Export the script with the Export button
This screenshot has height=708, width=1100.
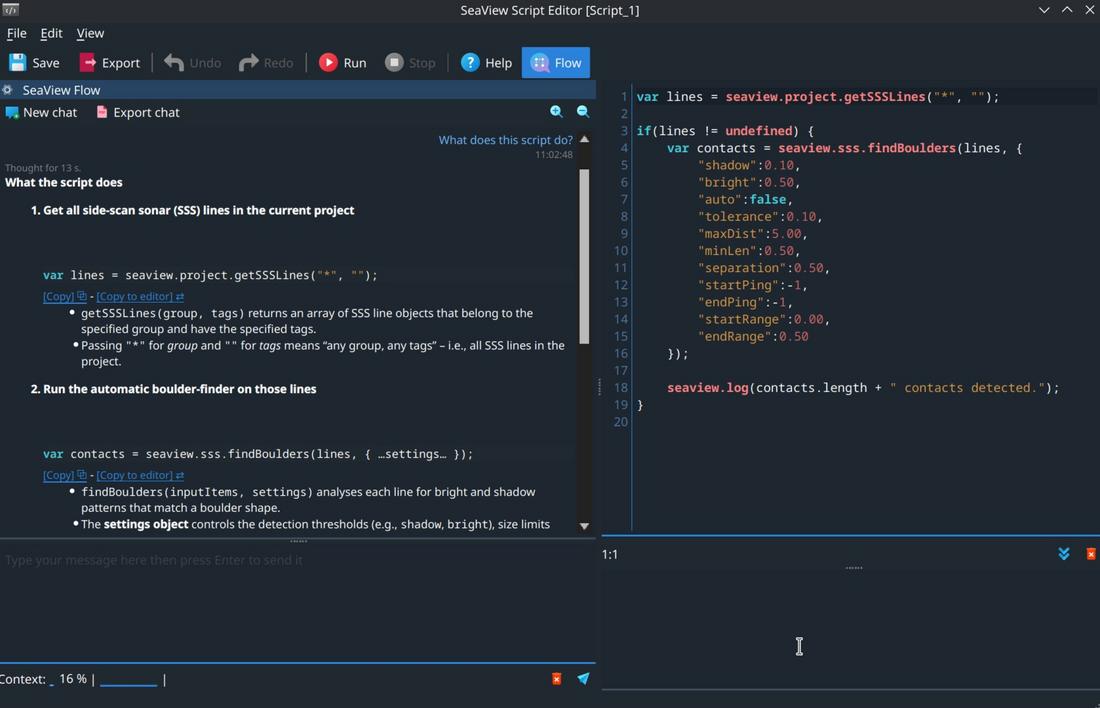110,62
